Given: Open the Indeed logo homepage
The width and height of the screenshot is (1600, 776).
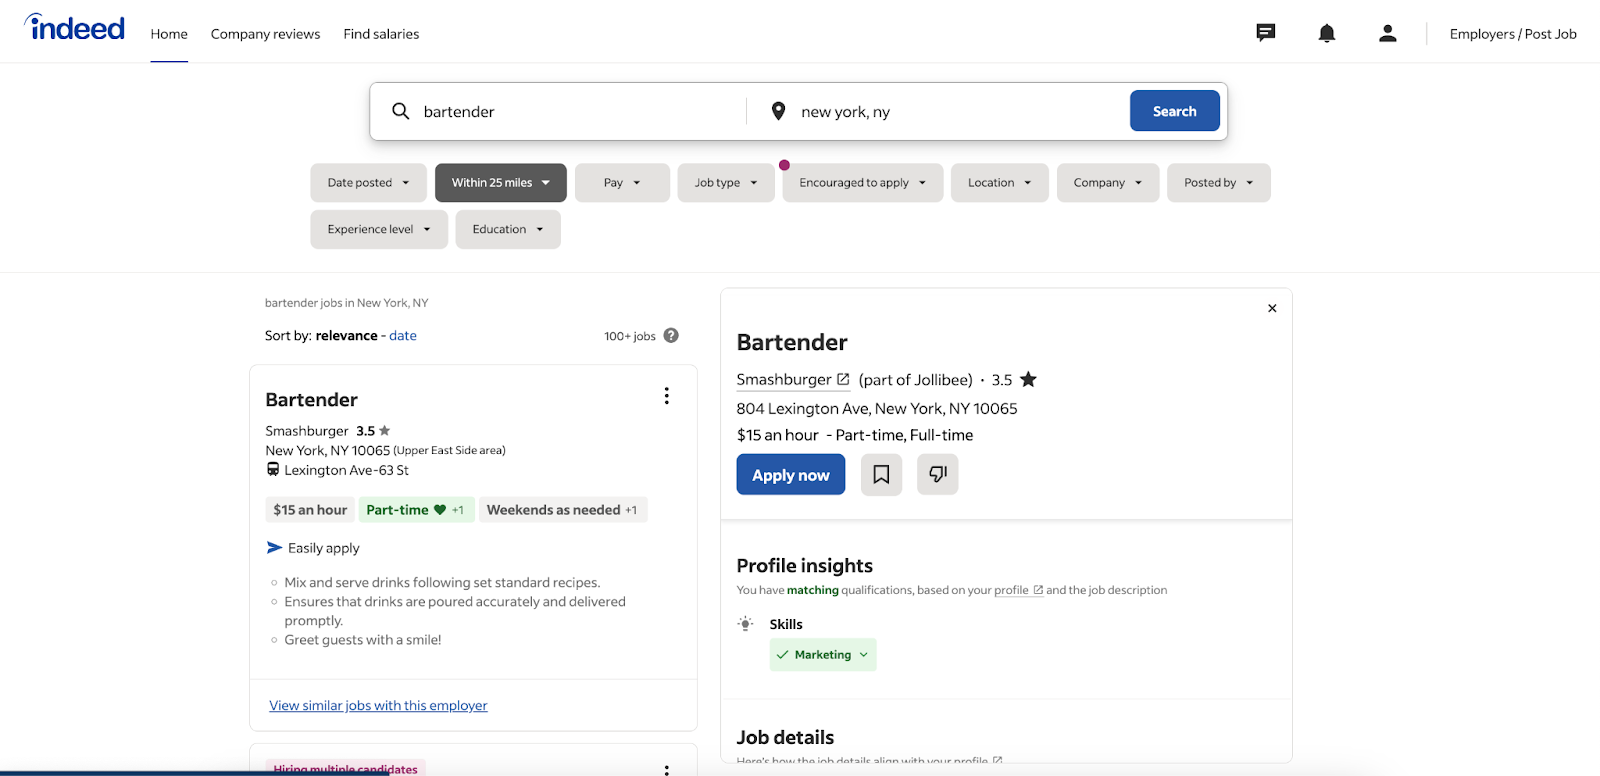Looking at the screenshot, I should [75, 27].
